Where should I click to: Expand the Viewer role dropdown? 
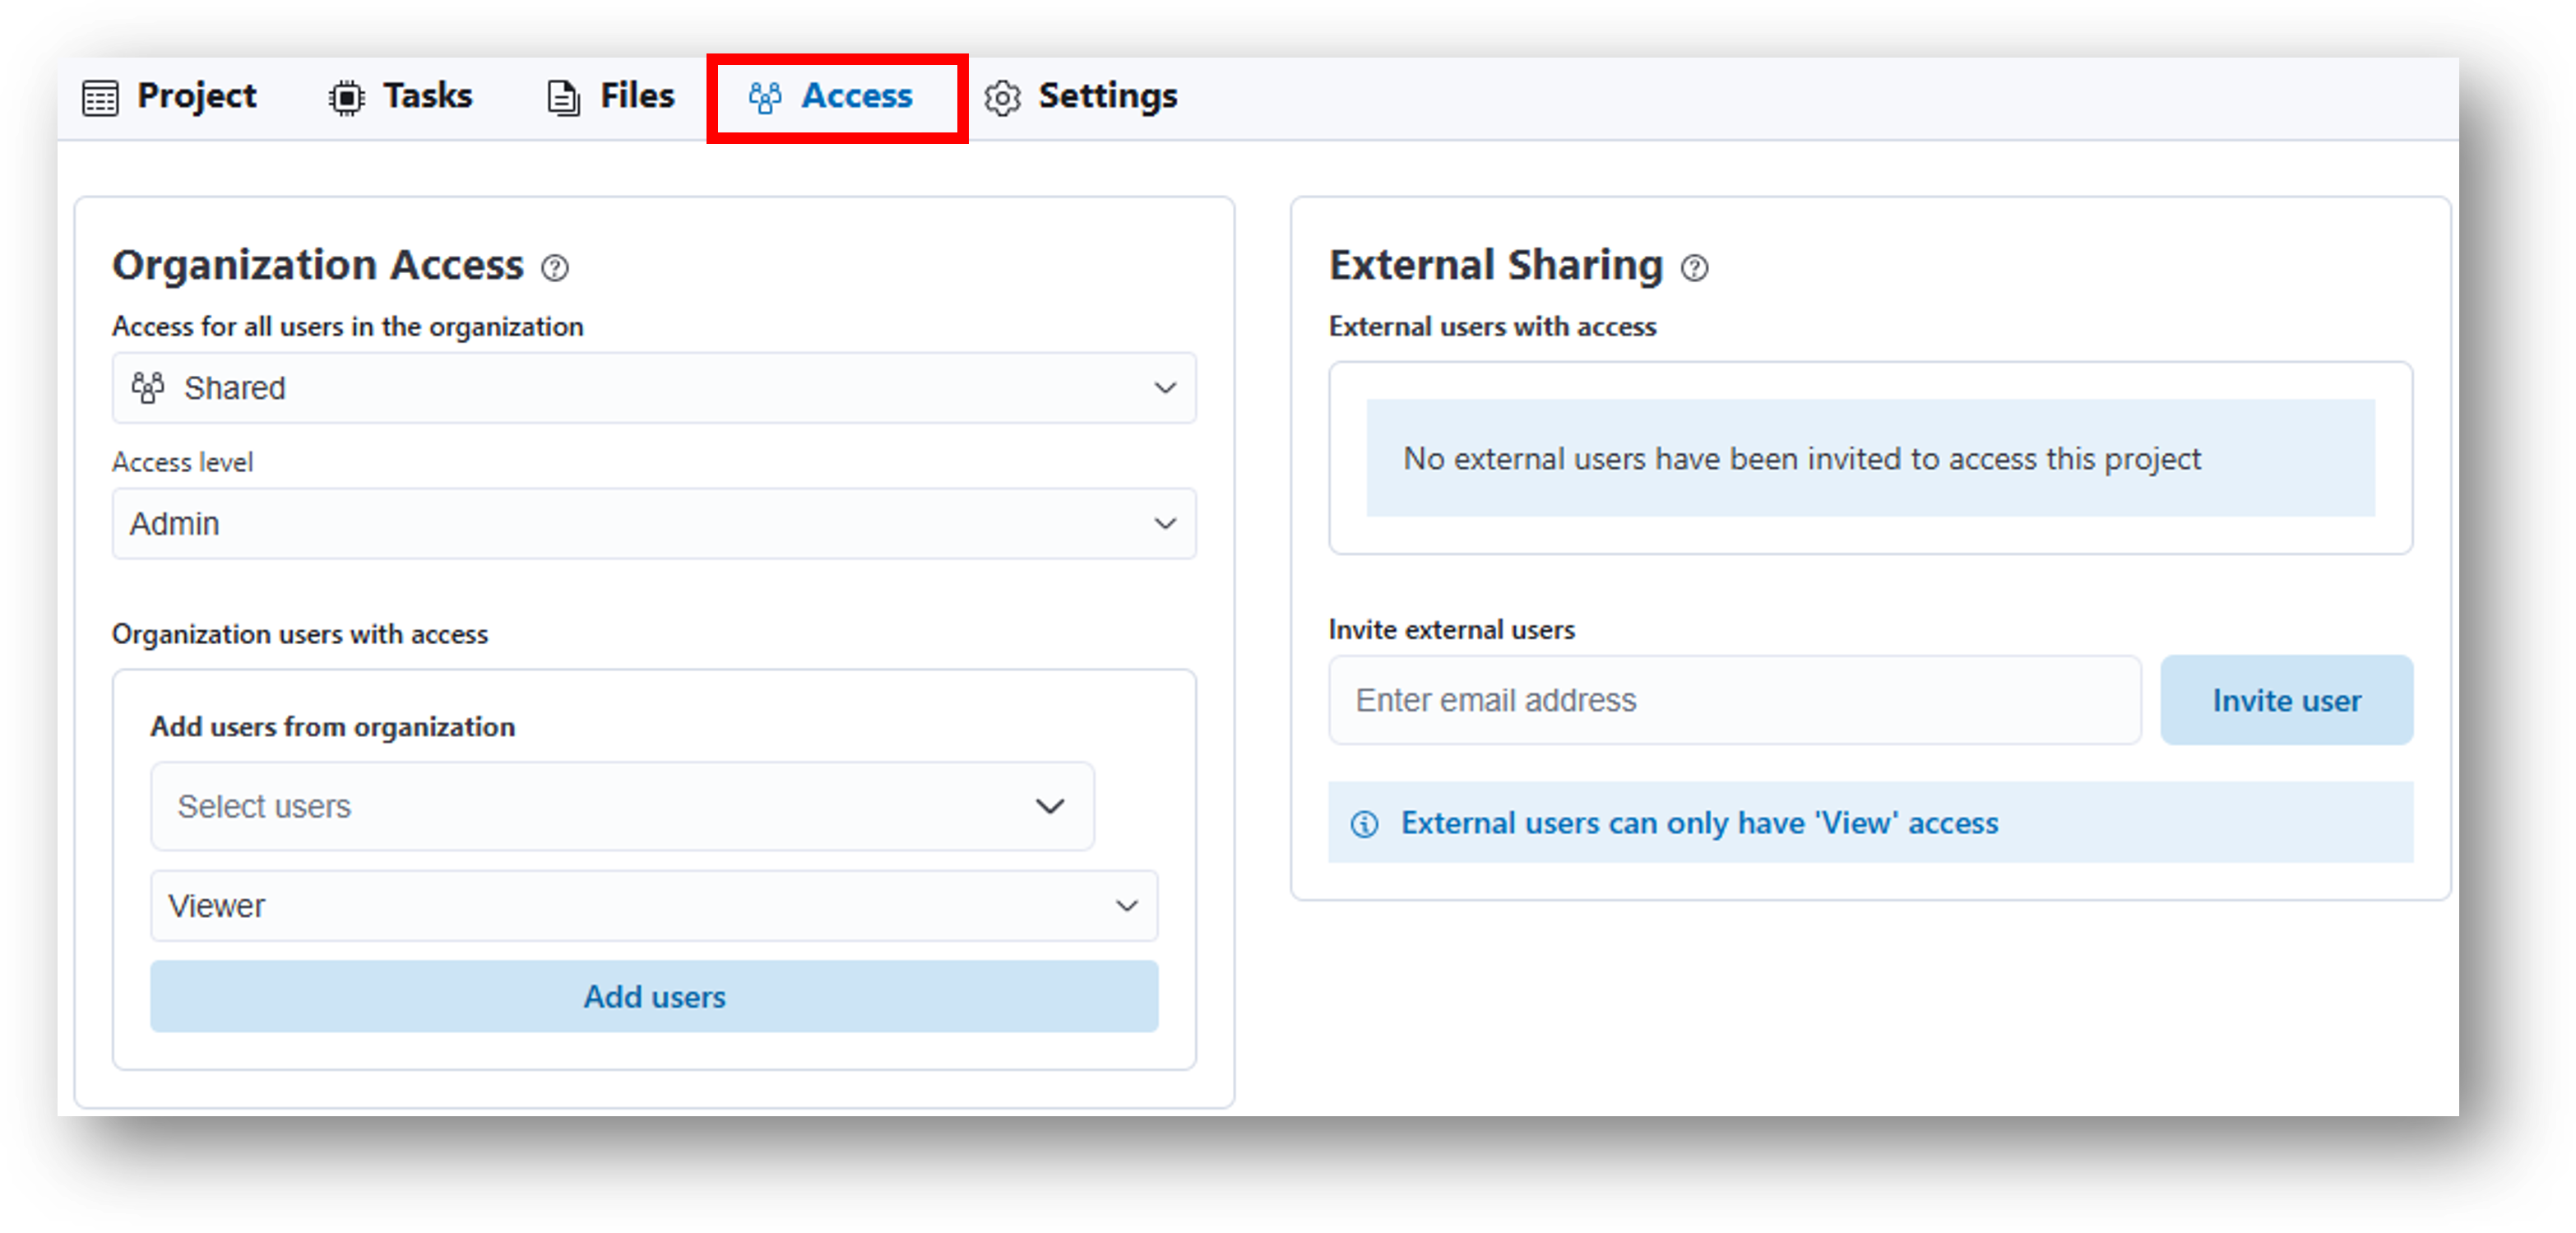pos(654,905)
